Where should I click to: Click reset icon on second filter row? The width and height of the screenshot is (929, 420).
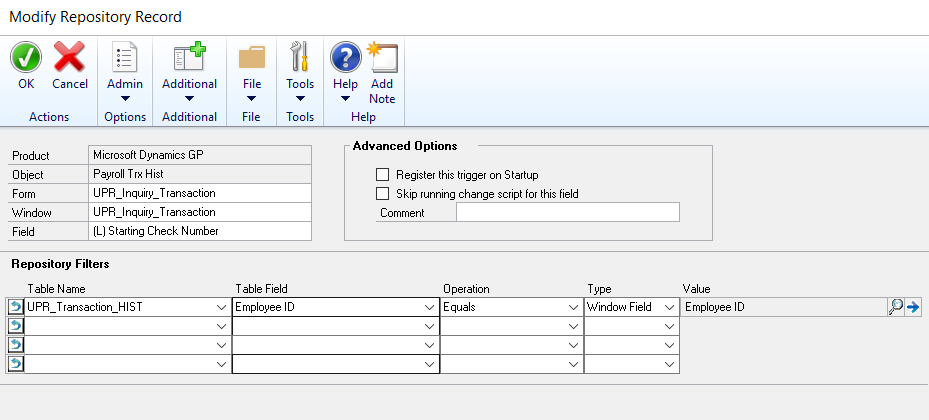click(x=15, y=326)
